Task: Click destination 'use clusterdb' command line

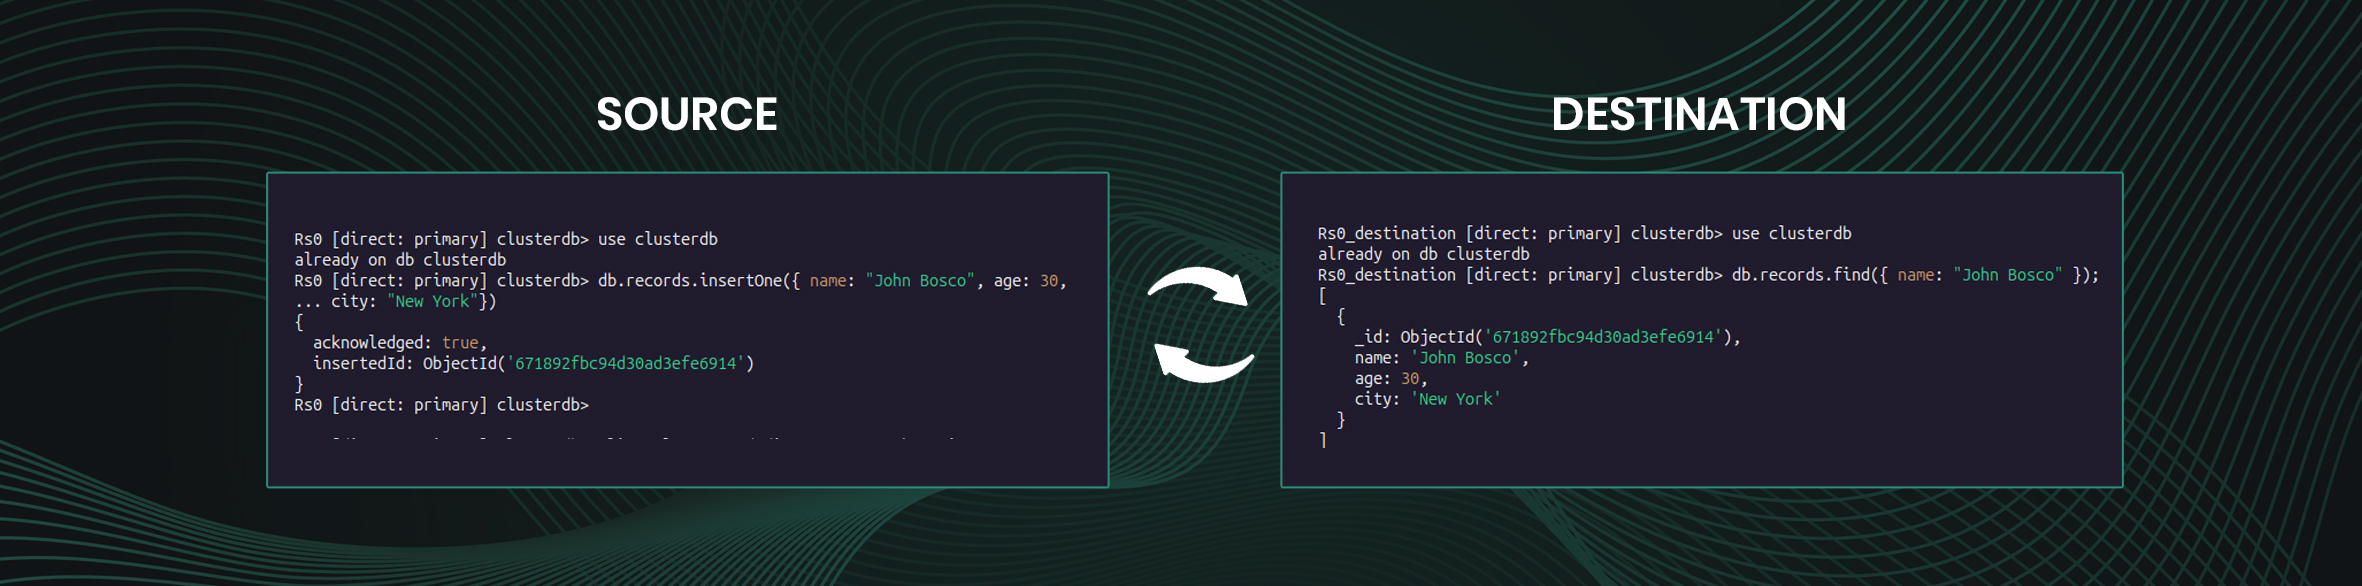Action: (x=1585, y=234)
